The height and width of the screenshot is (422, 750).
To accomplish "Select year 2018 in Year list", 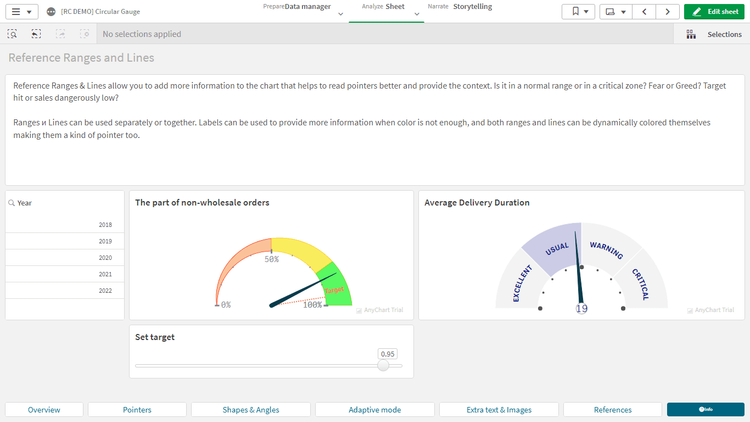I will pos(65,225).
